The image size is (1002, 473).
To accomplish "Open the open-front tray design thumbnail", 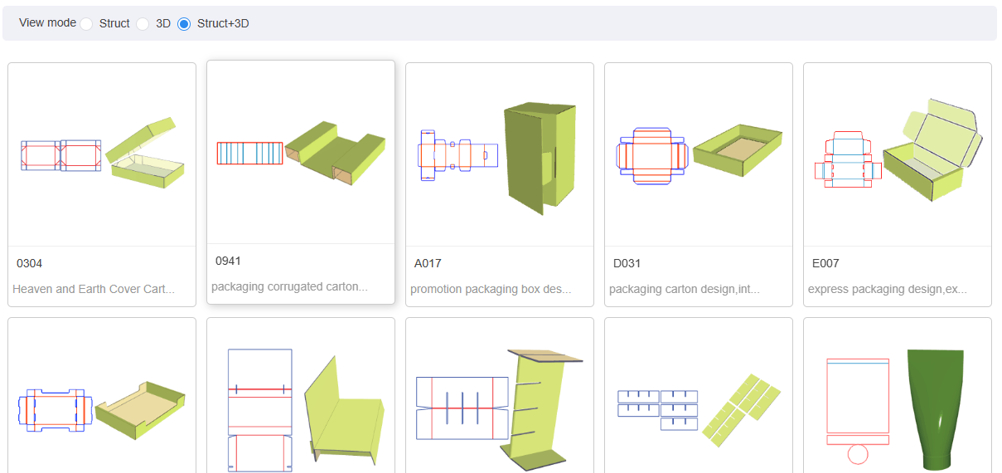I will point(102,396).
